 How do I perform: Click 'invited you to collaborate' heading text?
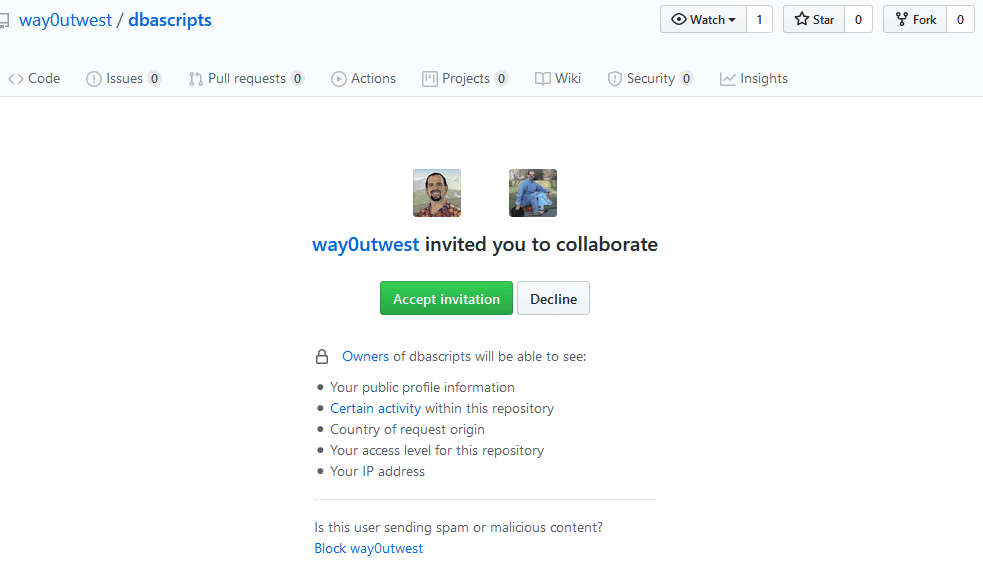pyautogui.click(x=542, y=244)
